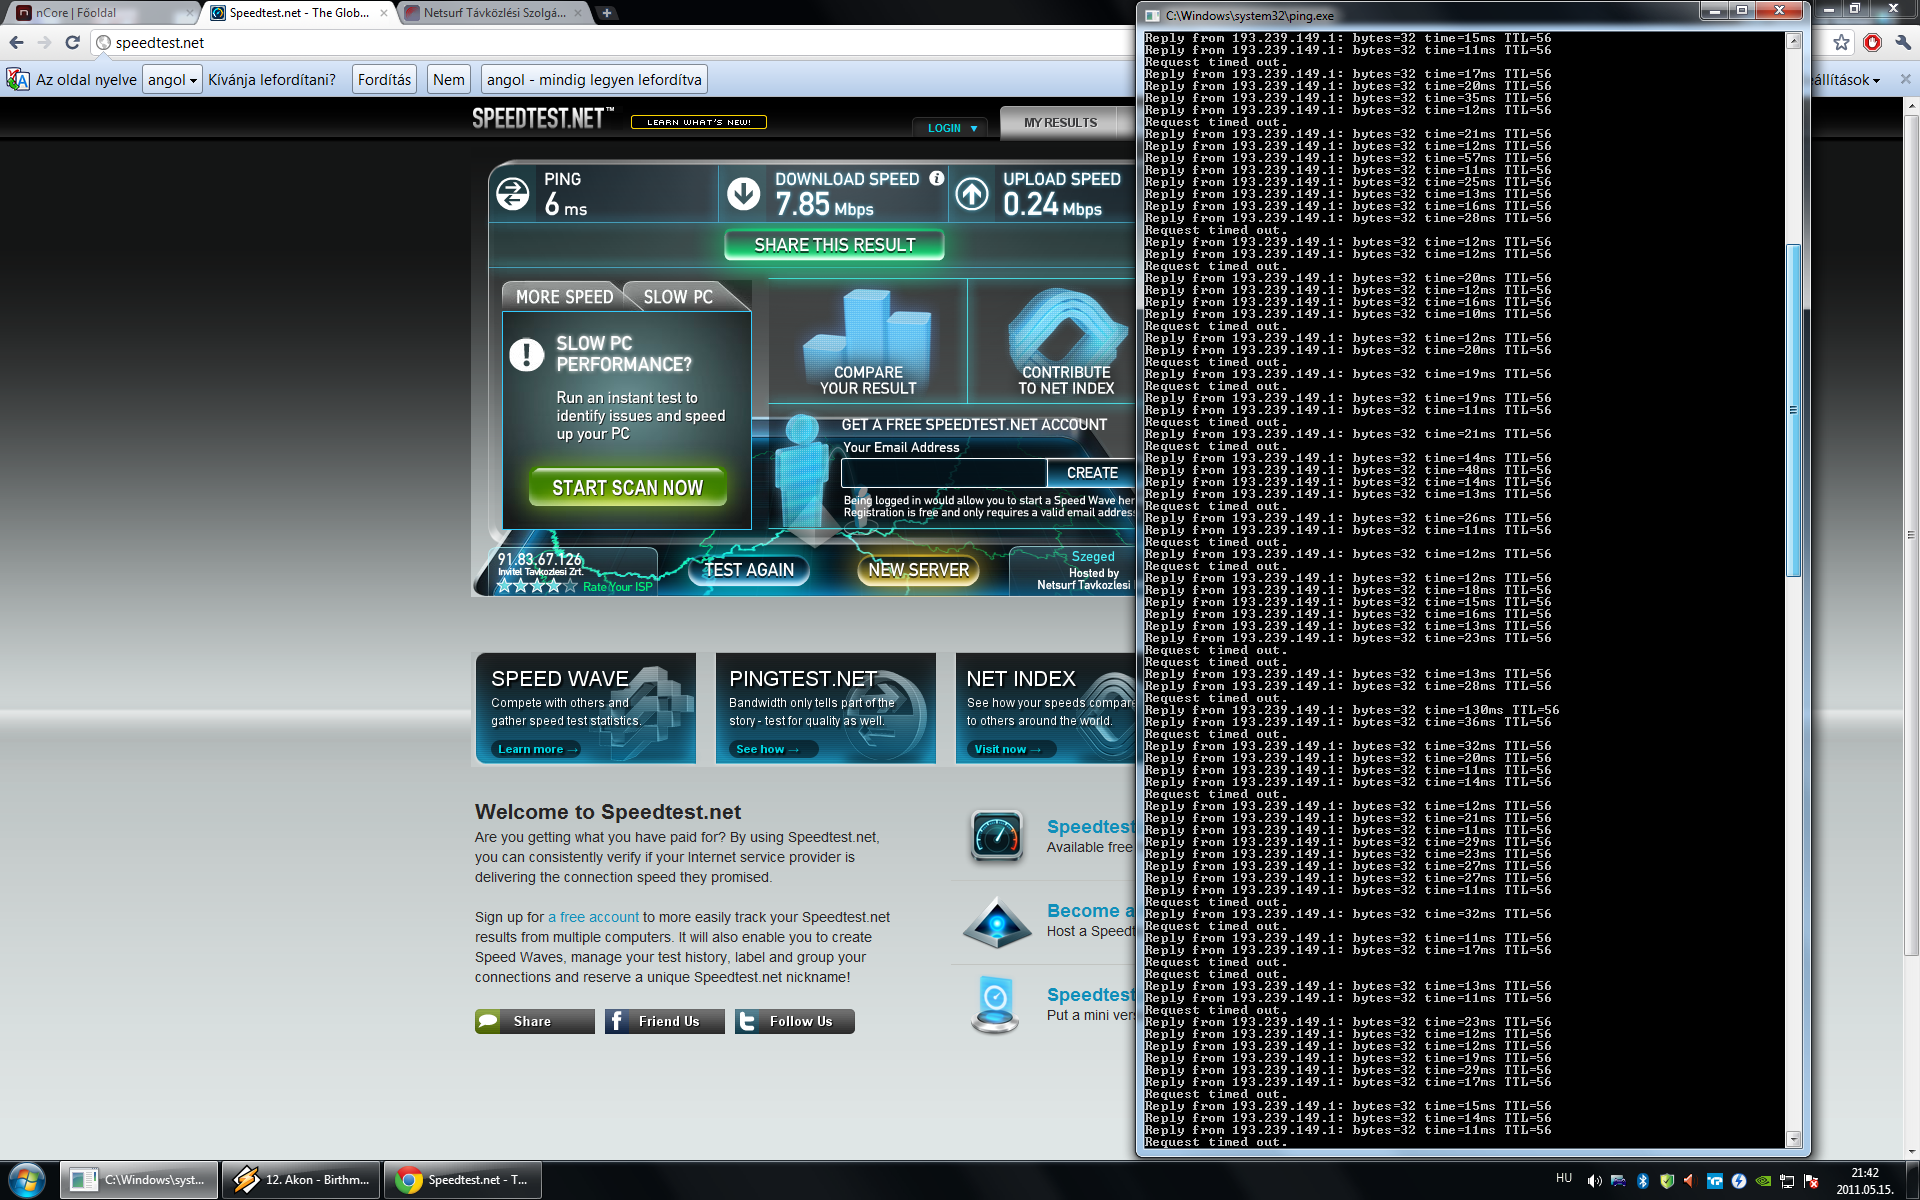
Task: Open Chrome wrench settings menu
Action: 1902,42
